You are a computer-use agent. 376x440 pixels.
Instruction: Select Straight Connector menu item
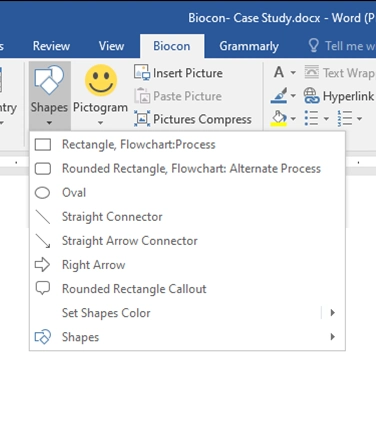coord(187,217)
